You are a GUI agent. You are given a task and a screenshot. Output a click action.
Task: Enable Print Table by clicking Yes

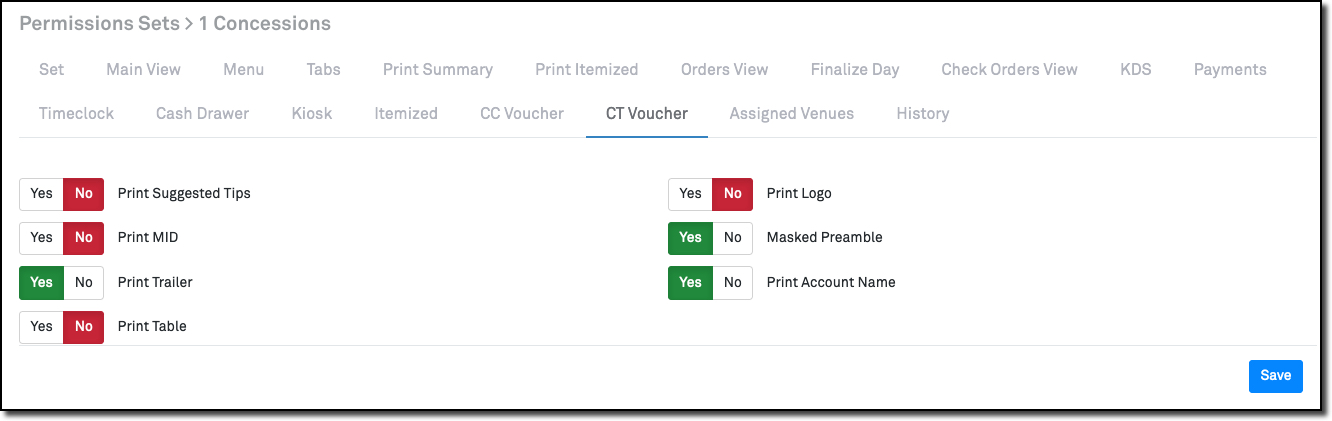pyautogui.click(x=41, y=326)
